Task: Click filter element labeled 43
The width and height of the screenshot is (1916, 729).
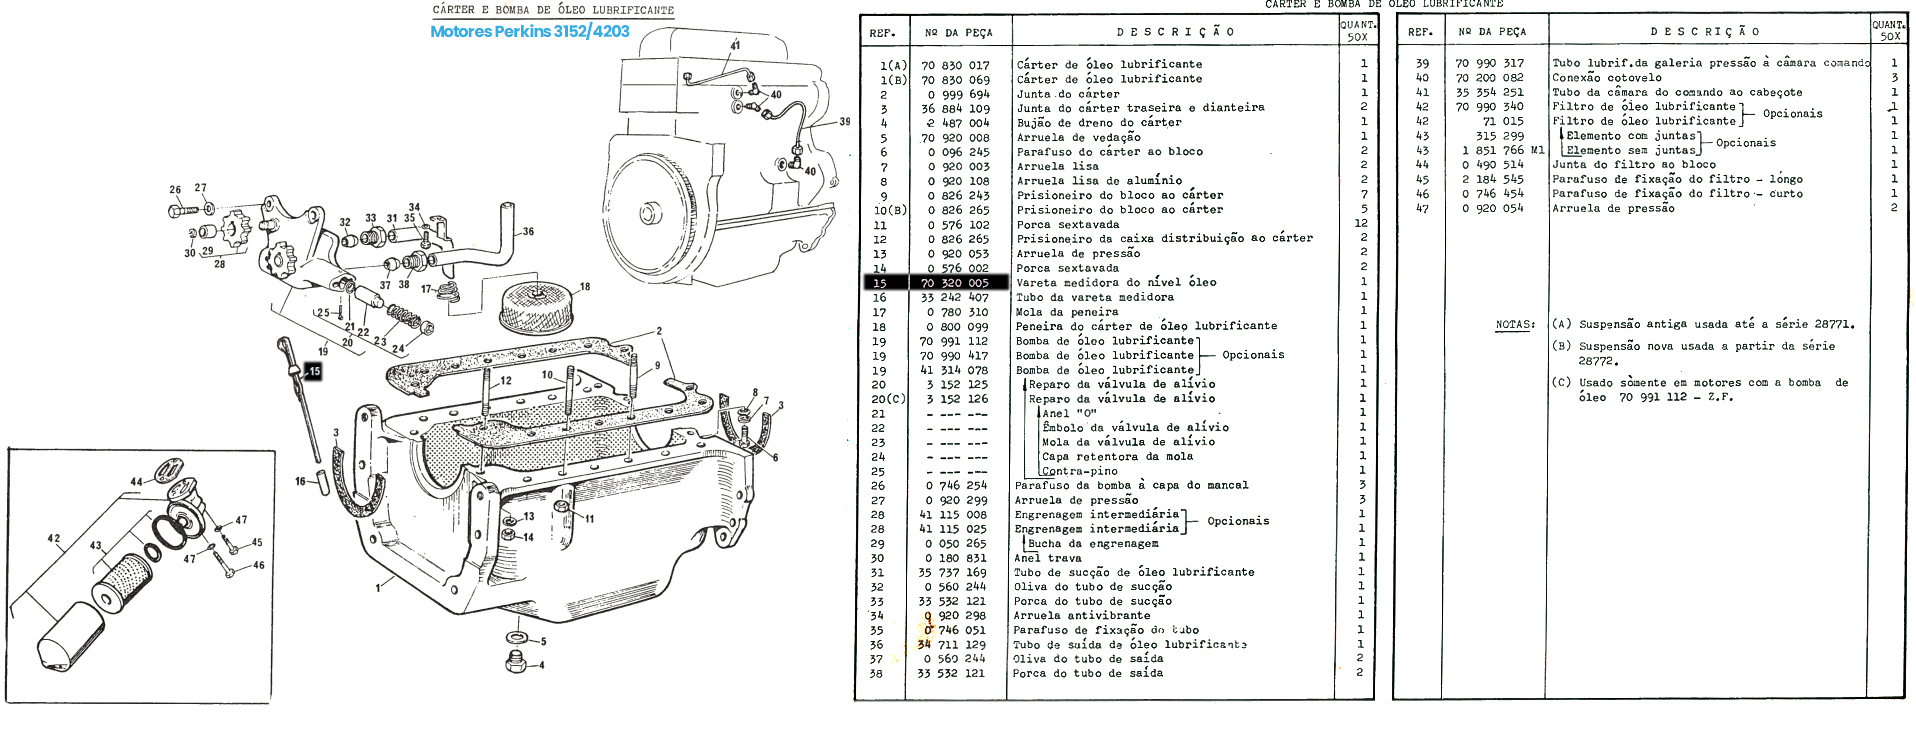Action: pyautogui.click(x=125, y=580)
